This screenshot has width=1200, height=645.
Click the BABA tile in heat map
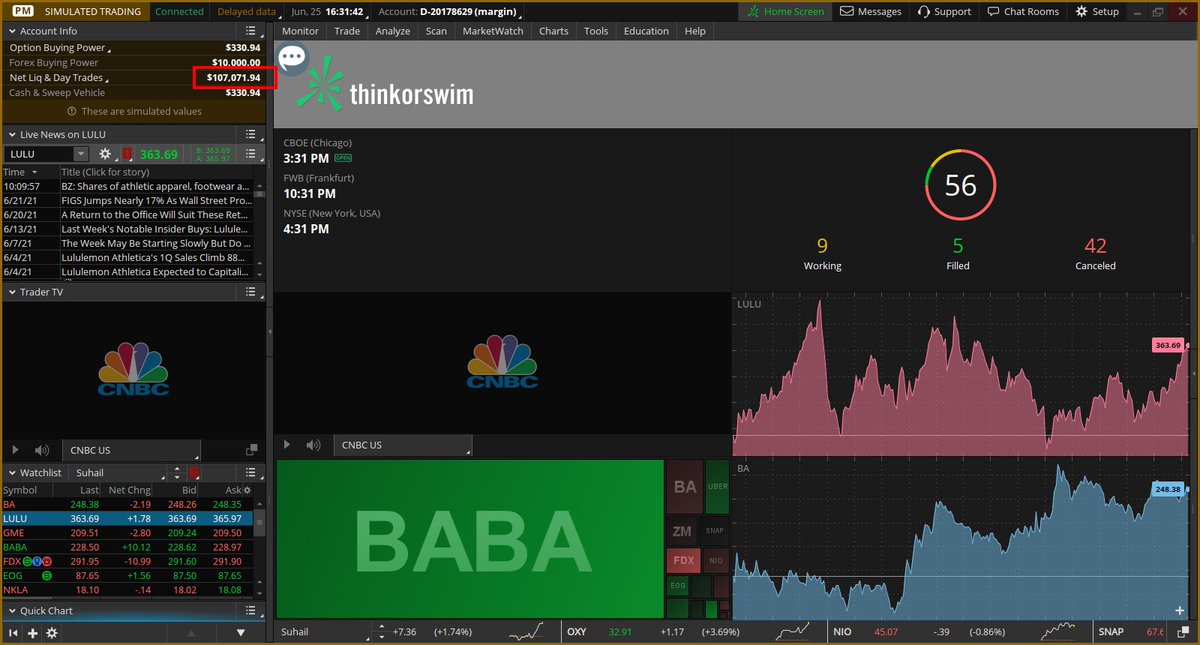click(470, 539)
